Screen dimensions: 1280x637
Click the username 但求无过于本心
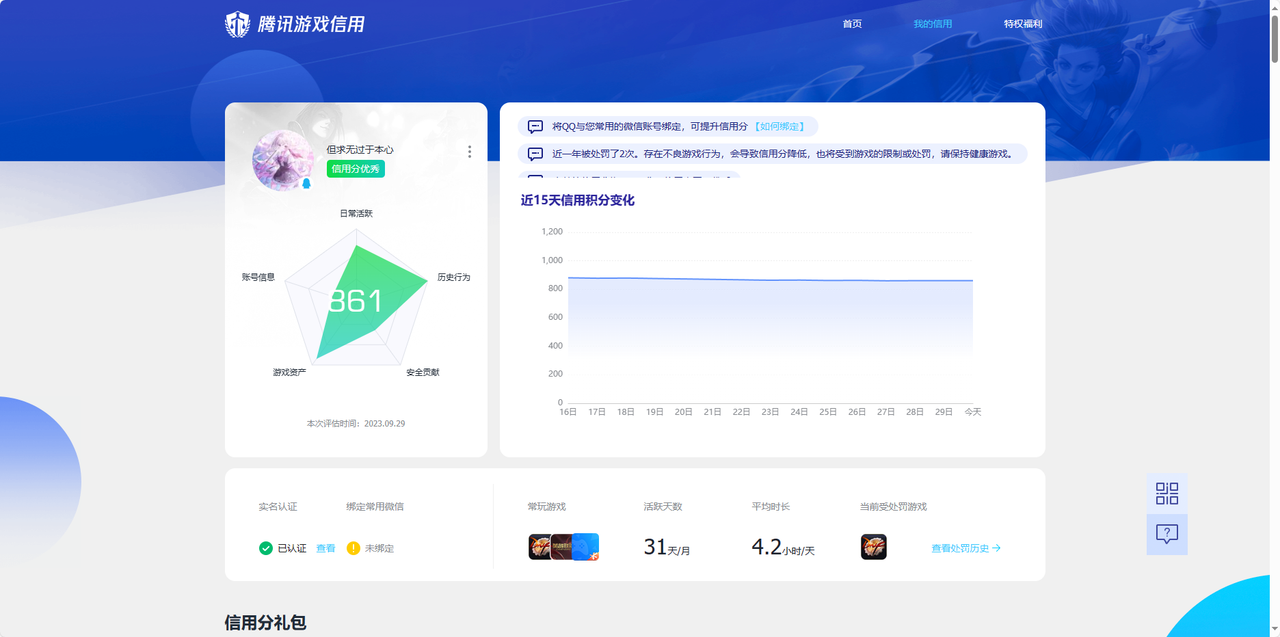tap(360, 150)
